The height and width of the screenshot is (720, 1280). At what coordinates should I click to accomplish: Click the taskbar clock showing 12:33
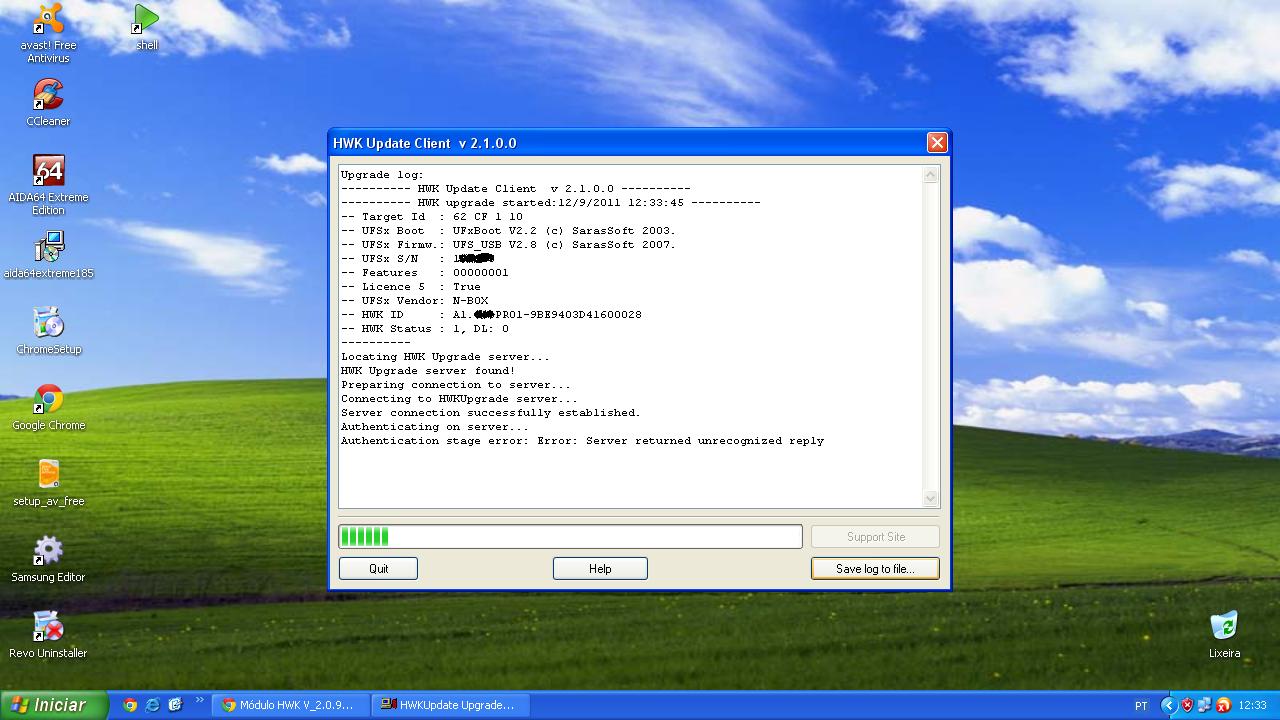click(1253, 706)
